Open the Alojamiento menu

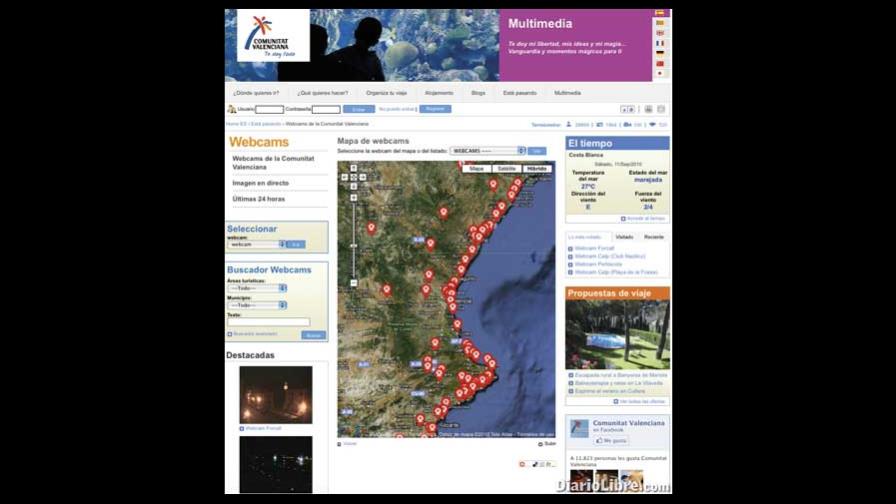(x=439, y=93)
